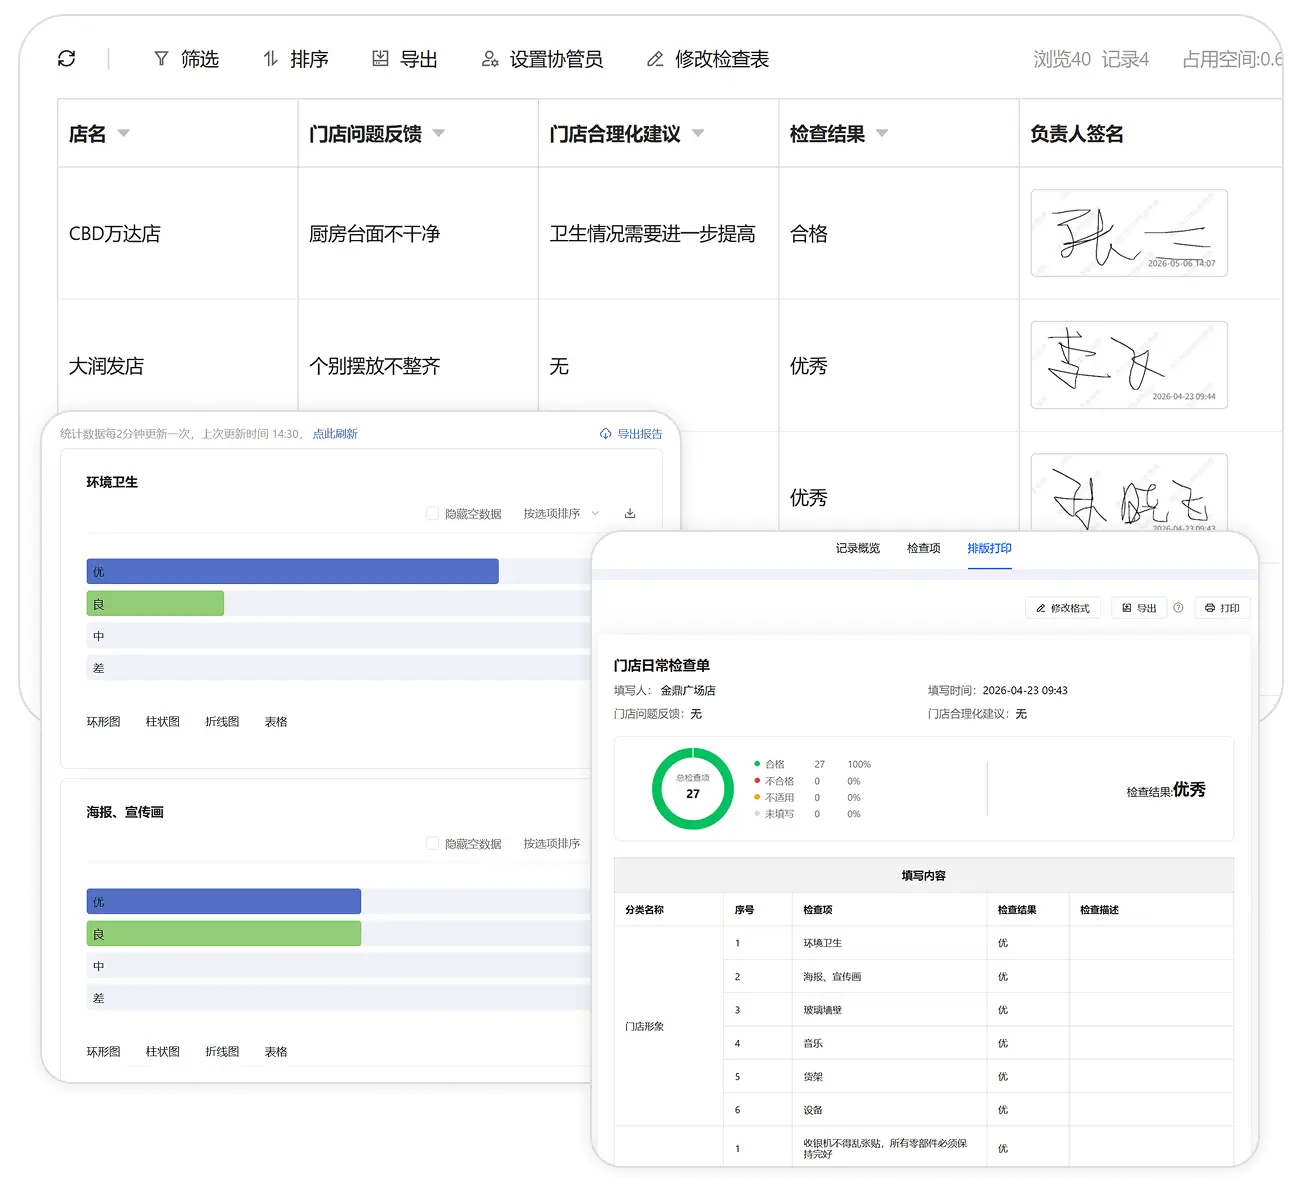Expand the 门店问题反馈 column dropdown arrow

pyautogui.click(x=438, y=133)
